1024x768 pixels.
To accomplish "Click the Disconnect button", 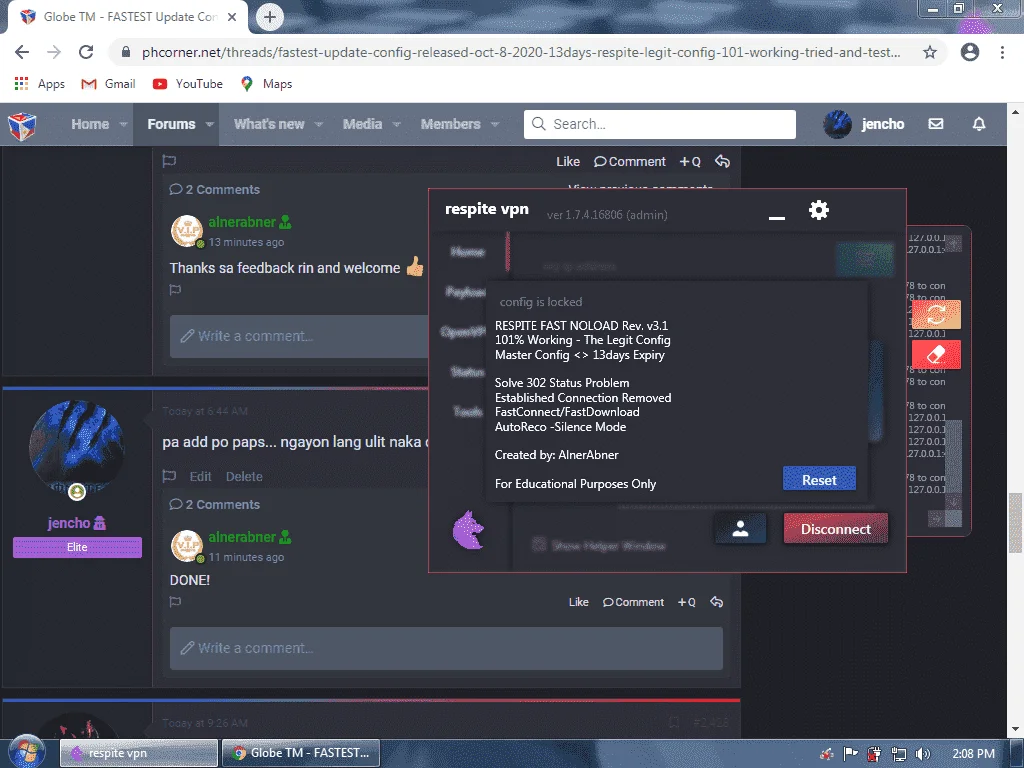I will [835, 528].
